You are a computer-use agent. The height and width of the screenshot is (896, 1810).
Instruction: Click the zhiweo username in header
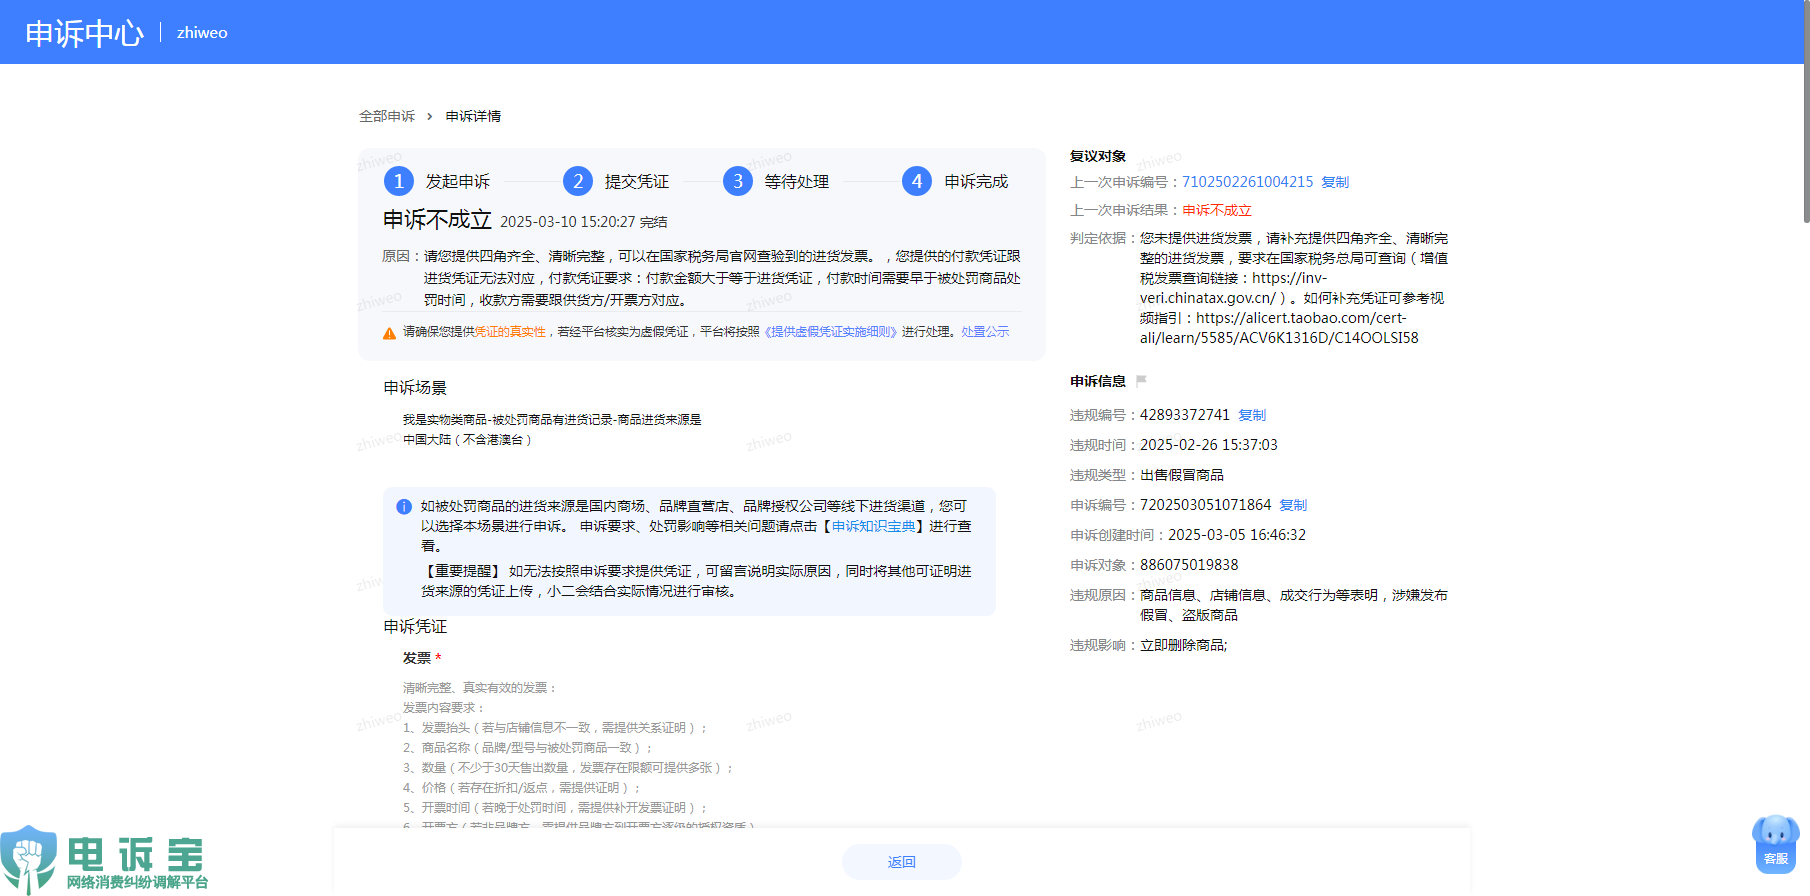coord(202,33)
